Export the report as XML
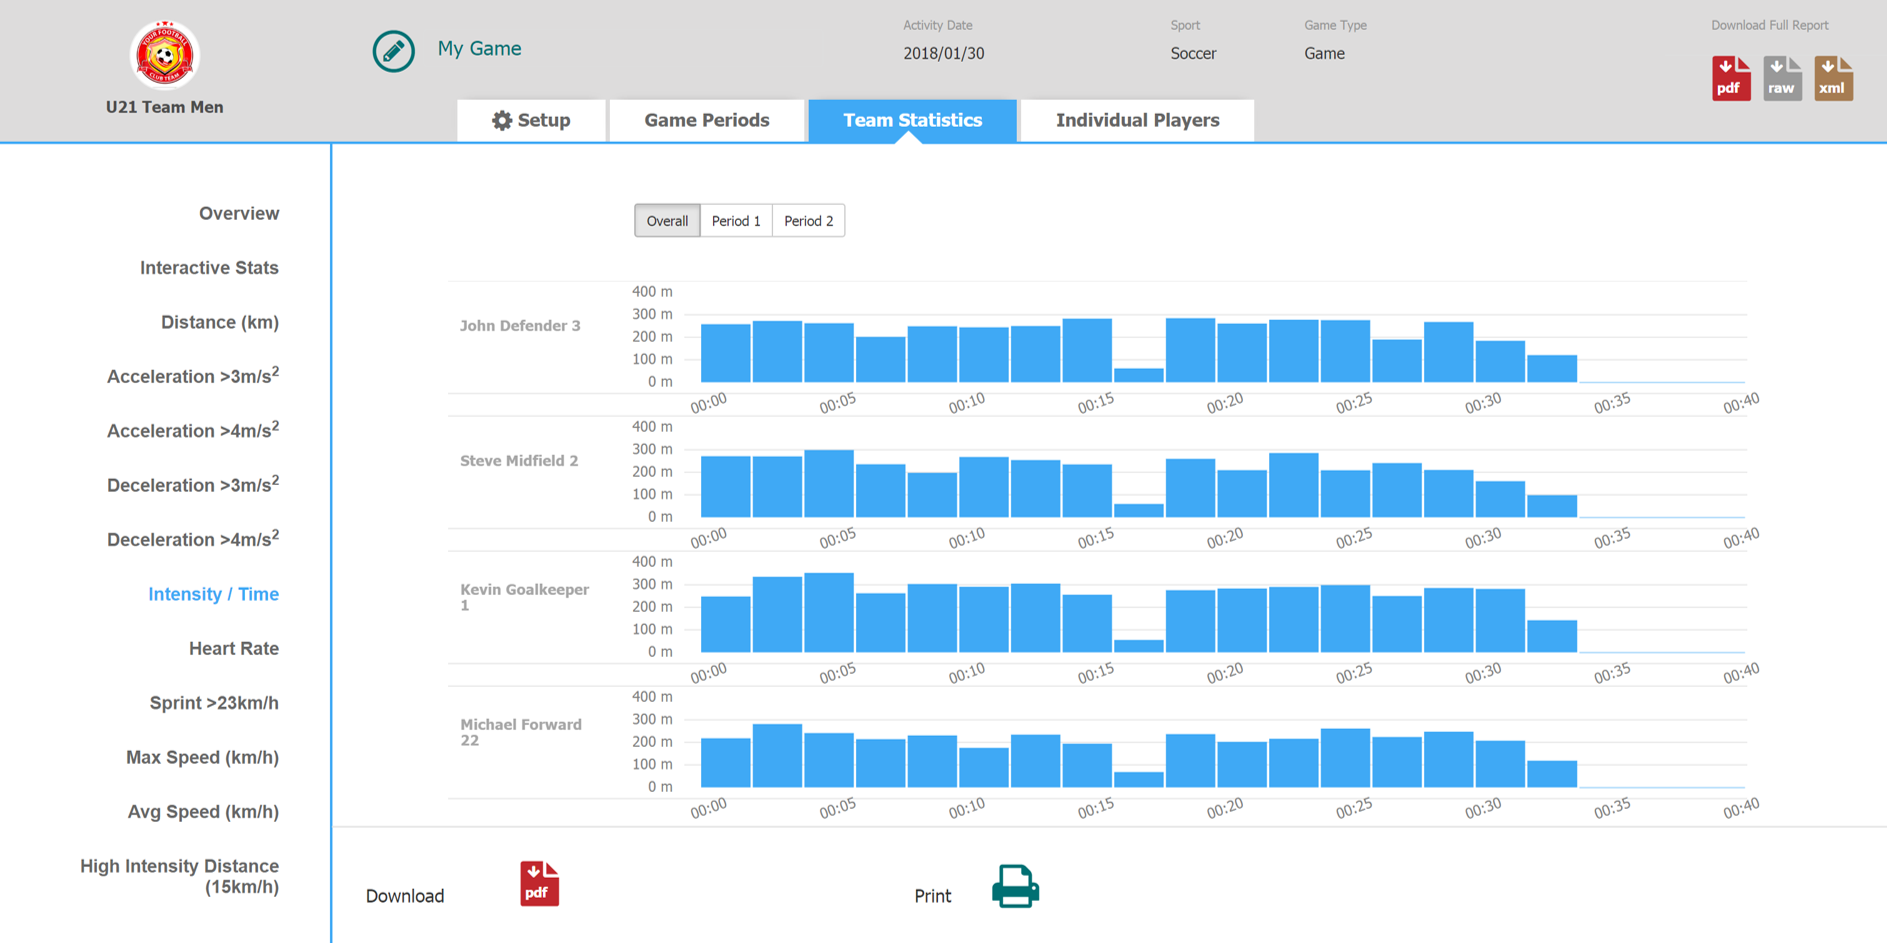The width and height of the screenshot is (1887, 943). 1833,77
